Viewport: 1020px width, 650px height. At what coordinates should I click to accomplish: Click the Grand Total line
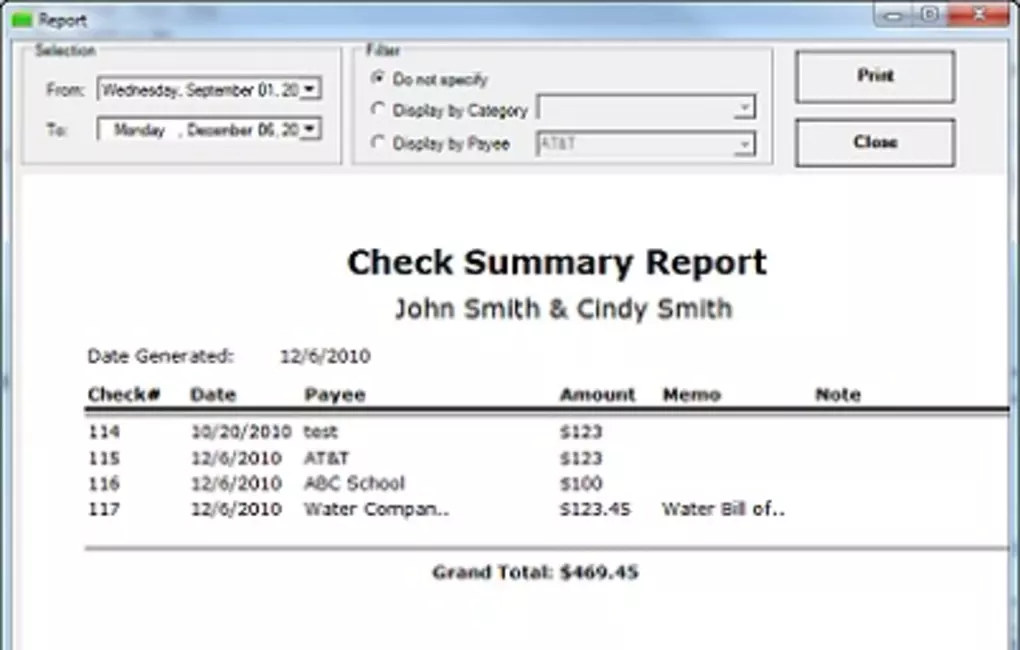[535, 572]
